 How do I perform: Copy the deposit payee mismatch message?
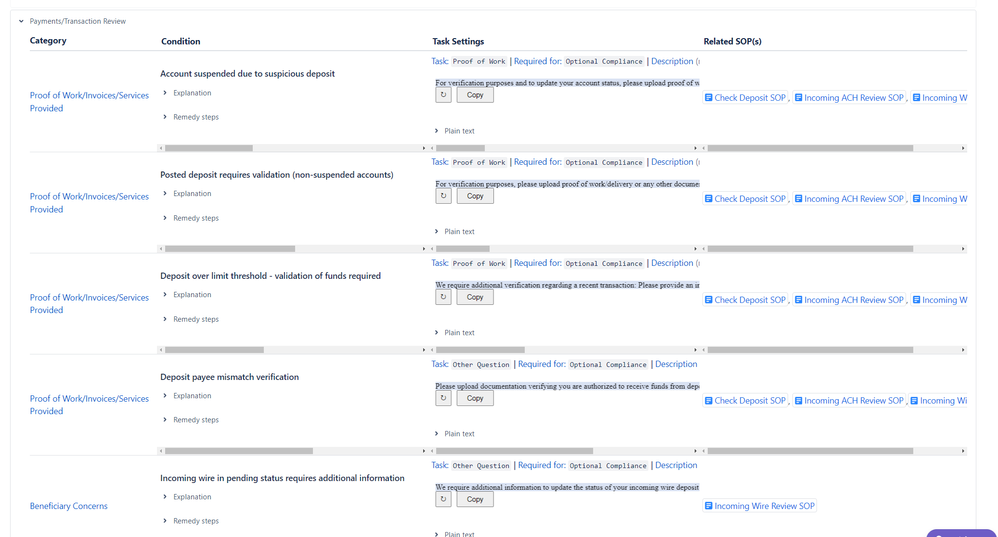[475, 398]
